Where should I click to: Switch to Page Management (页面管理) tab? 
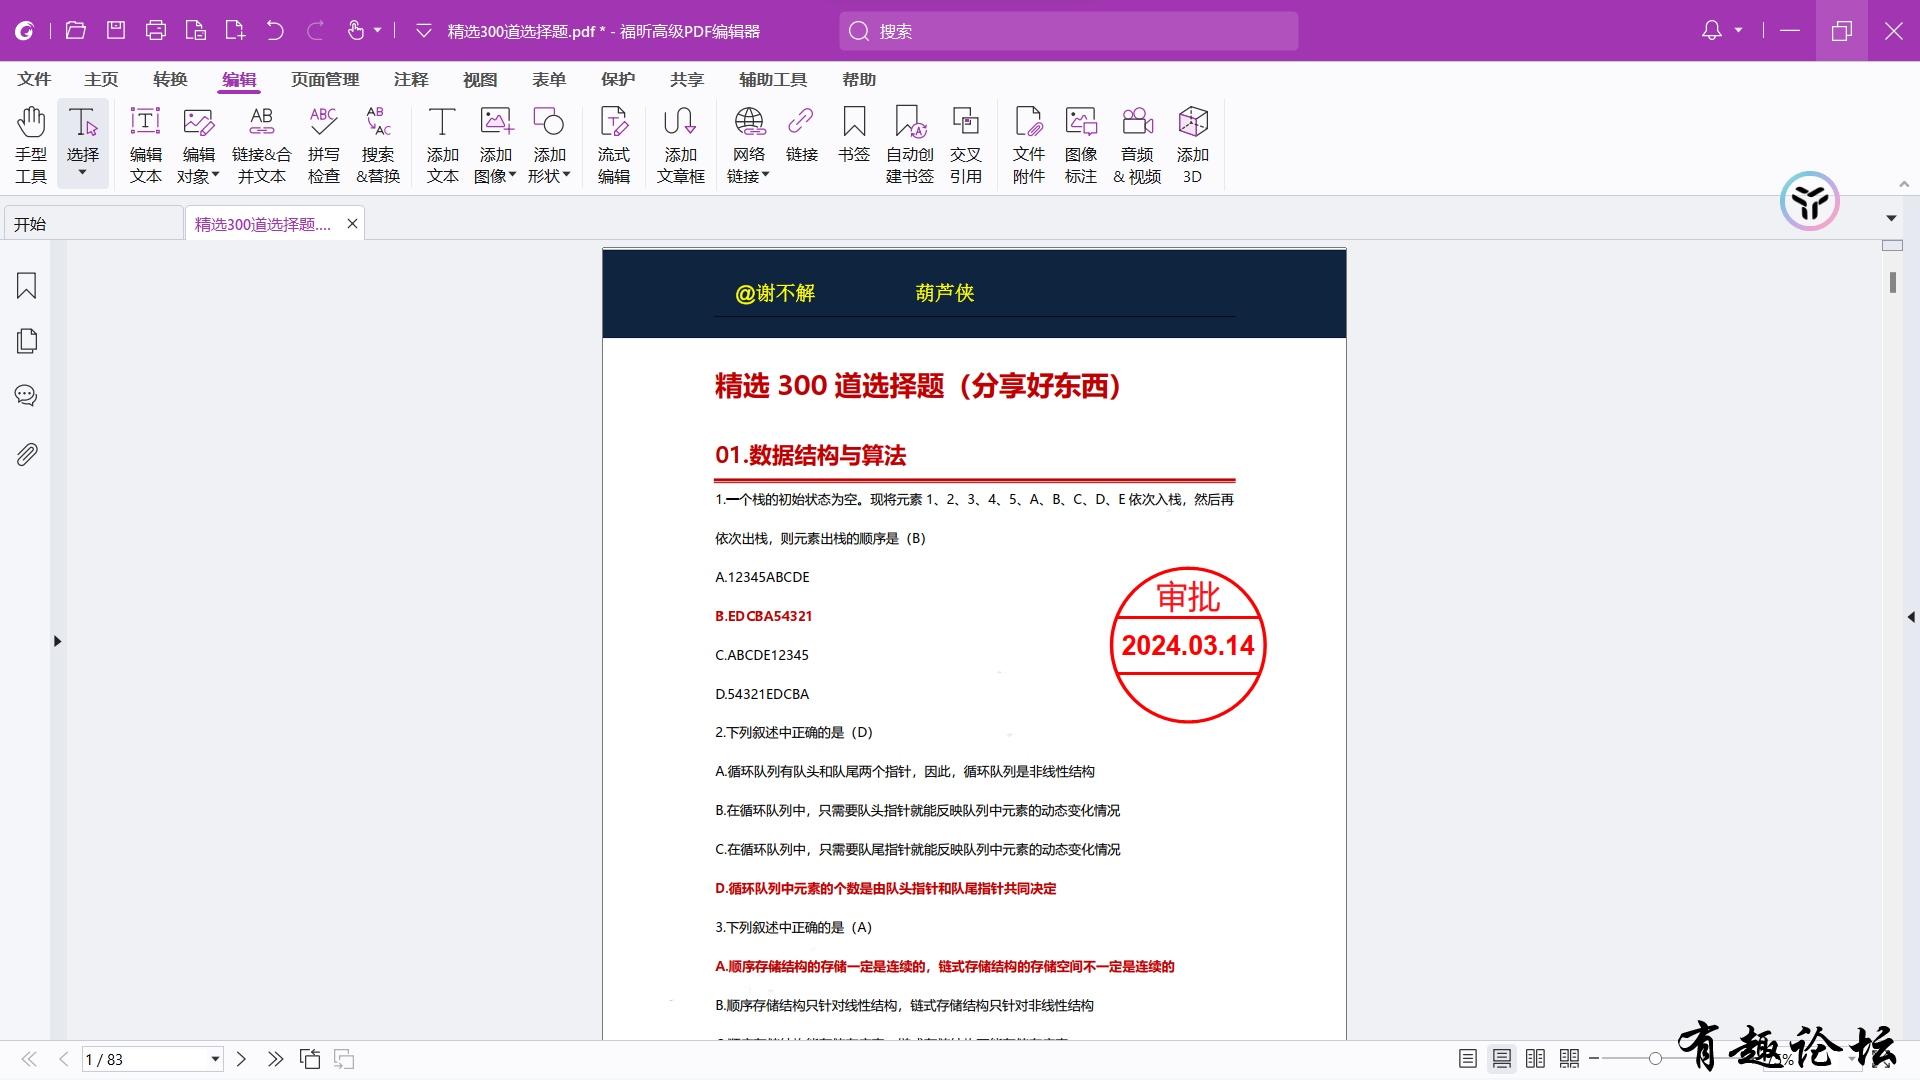point(325,79)
